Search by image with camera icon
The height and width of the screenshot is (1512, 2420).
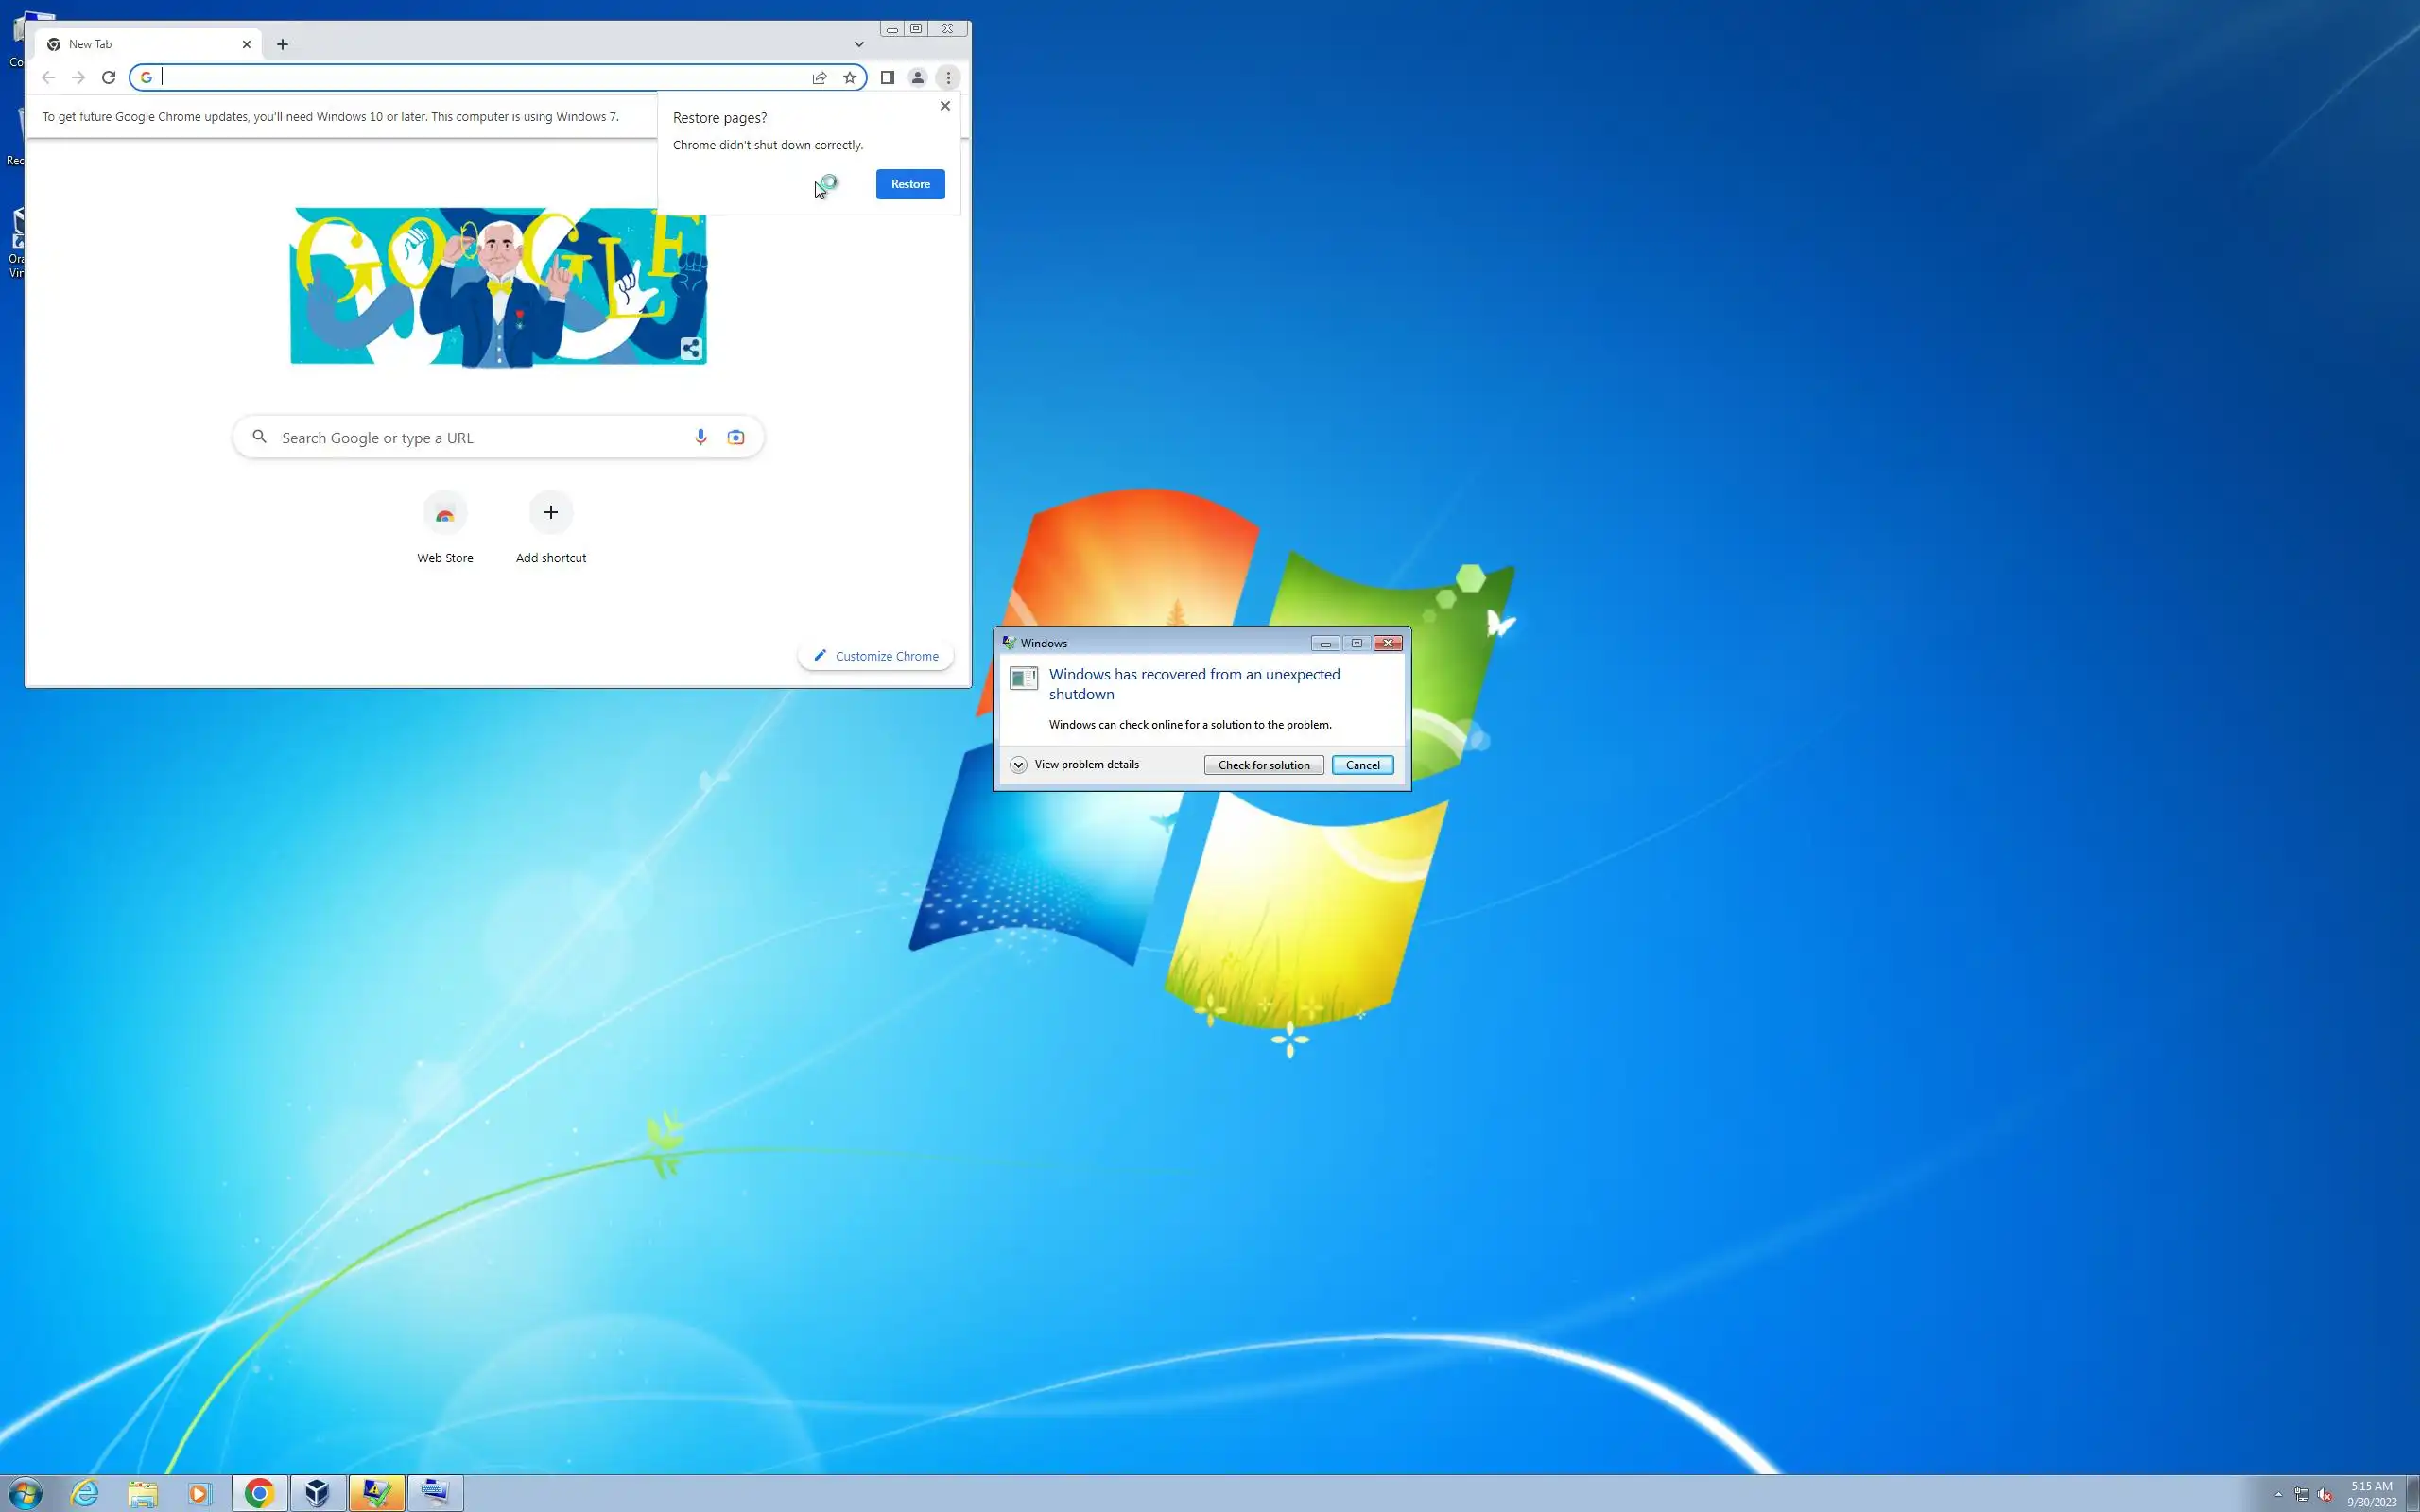[736, 437]
